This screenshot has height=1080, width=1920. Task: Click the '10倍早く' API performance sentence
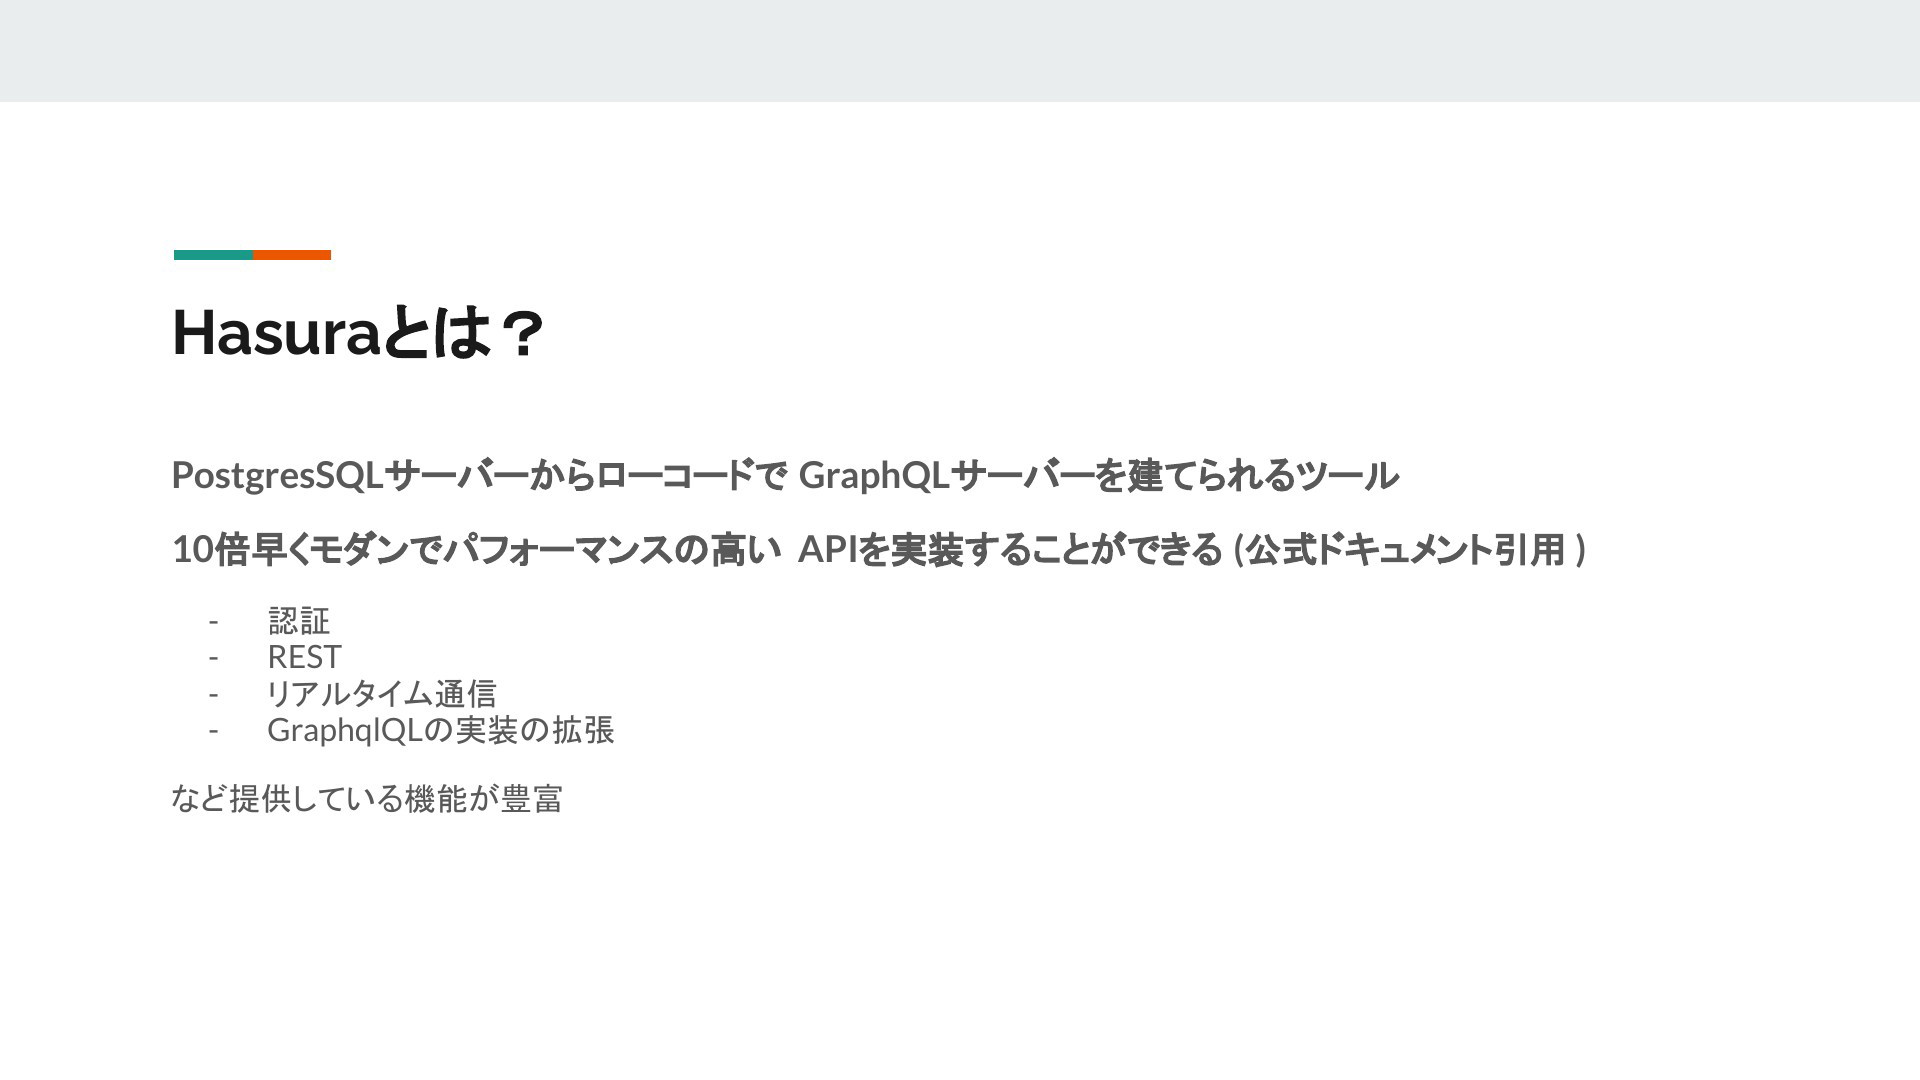pos(878,549)
